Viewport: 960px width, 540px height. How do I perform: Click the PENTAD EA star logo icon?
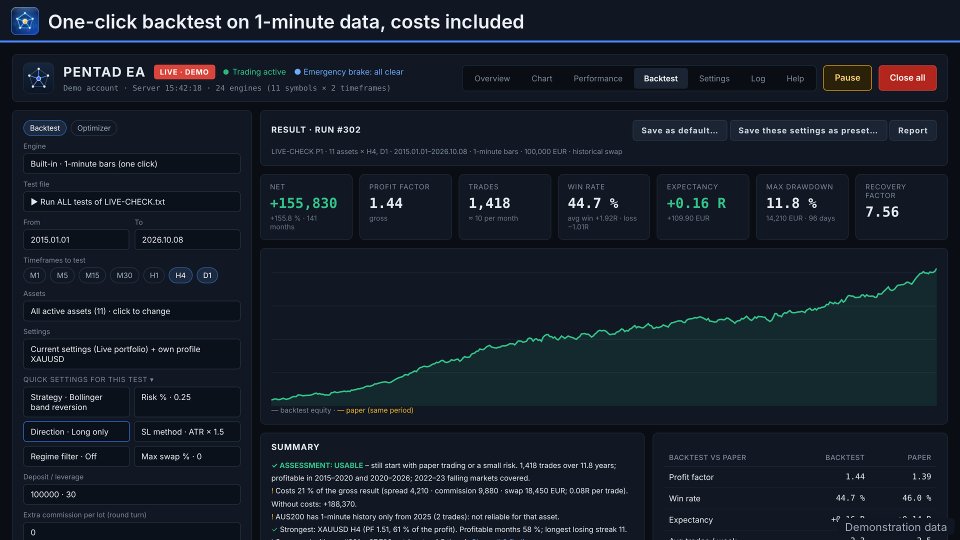(39, 78)
